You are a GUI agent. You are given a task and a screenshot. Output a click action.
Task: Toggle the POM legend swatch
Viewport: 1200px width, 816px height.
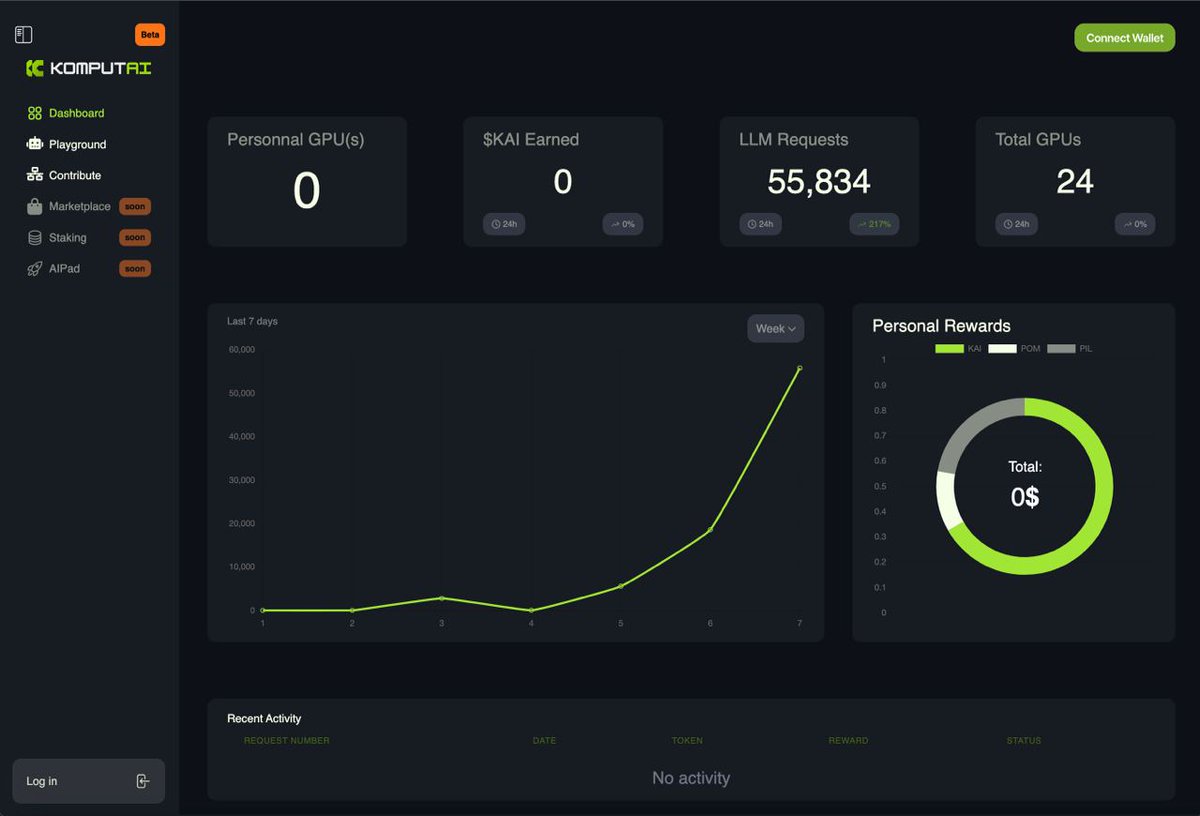pyautogui.click(x=1002, y=348)
